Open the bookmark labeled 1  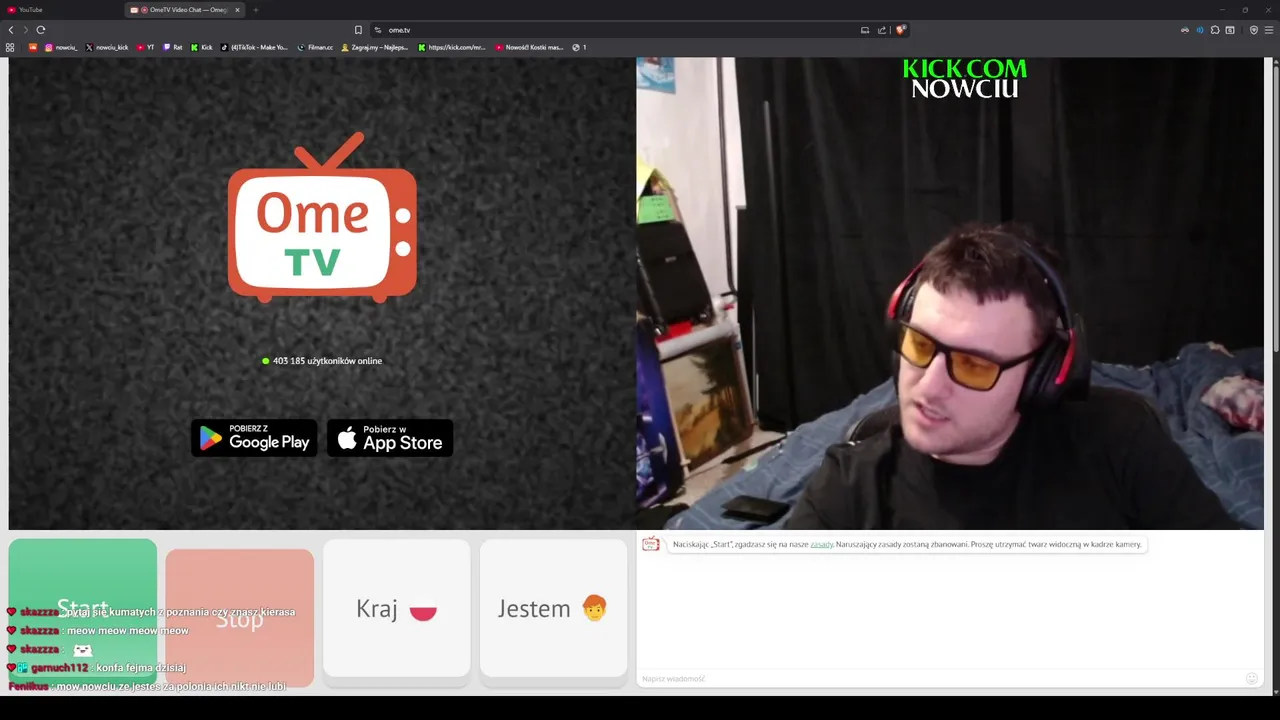pos(580,47)
